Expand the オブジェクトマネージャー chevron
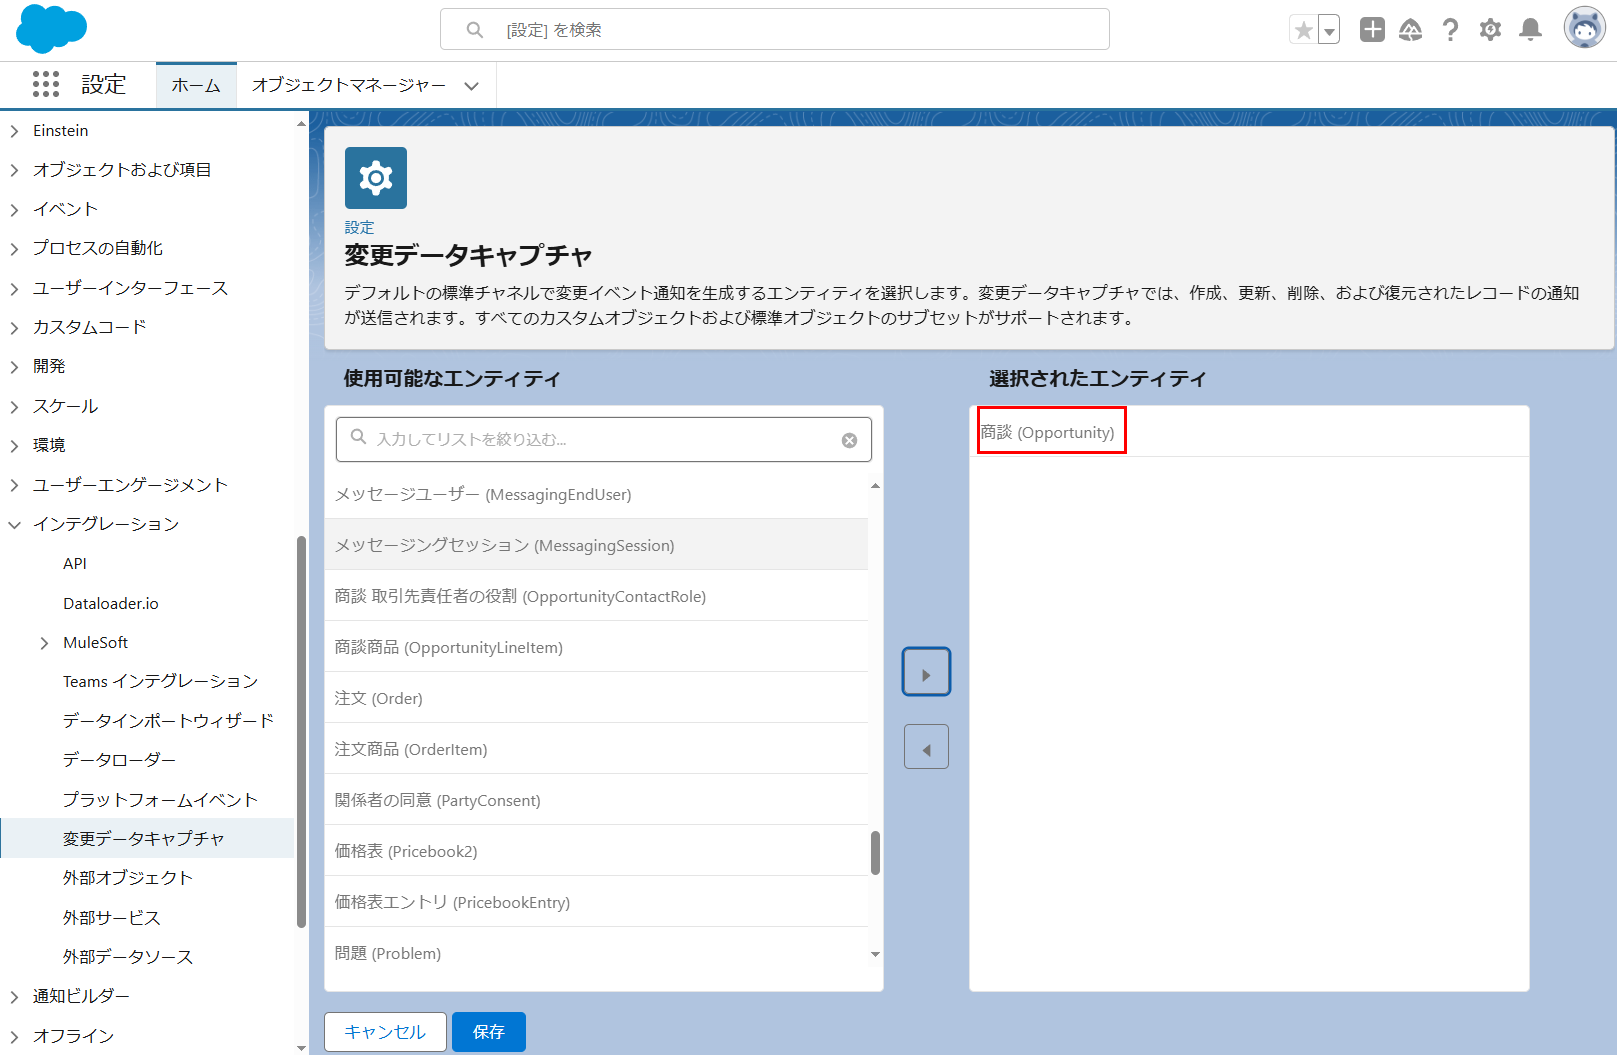The image size is (1617, 1055). pos(471,86)
